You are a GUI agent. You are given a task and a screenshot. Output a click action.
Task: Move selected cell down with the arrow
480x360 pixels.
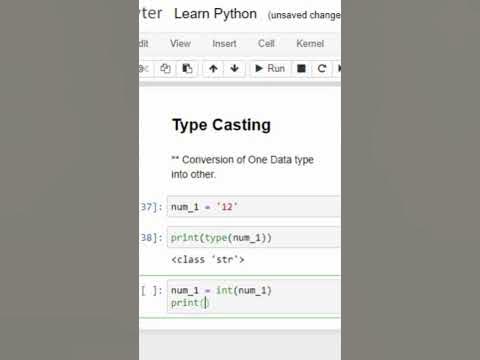click(x=234, y=68)
